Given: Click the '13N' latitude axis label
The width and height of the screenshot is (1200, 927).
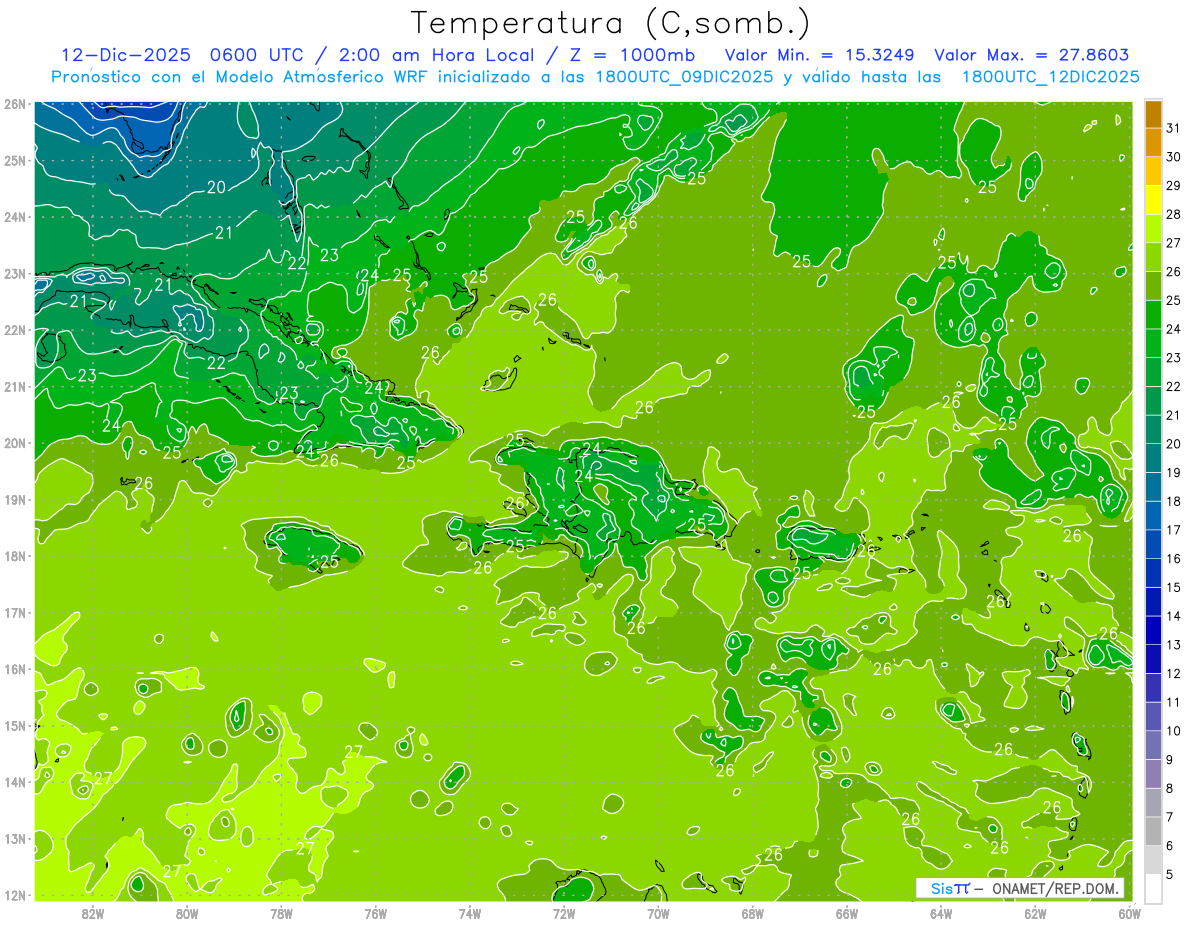Looking at the screenshot, I should coord(15,839).
